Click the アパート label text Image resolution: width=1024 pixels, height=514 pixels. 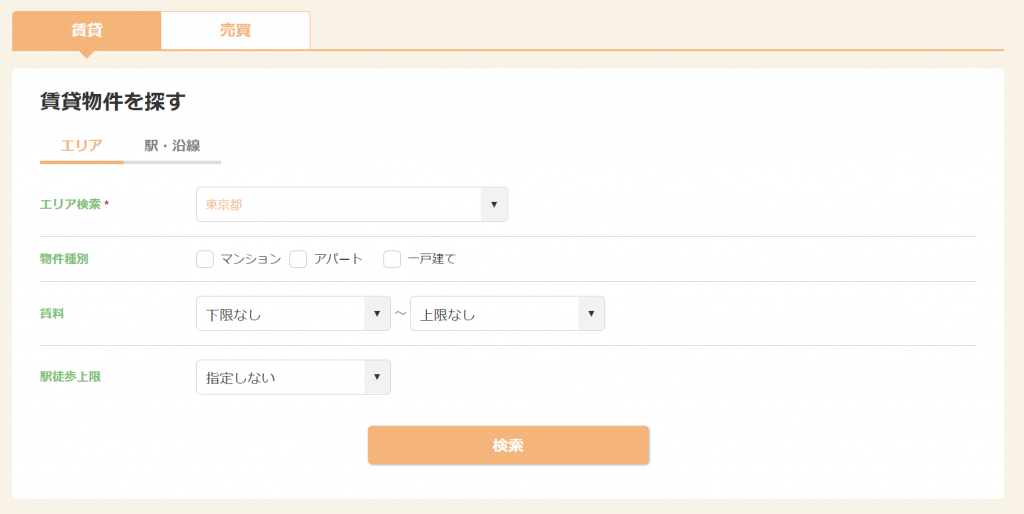pyautogui.click(x=338, y=259)
